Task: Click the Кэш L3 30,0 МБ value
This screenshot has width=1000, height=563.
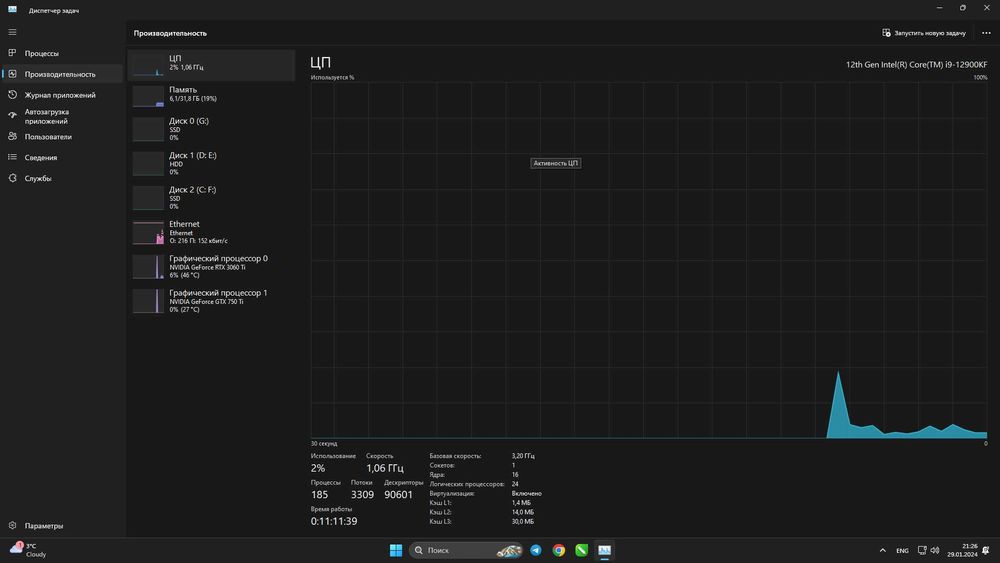Action: coord(523,522)
